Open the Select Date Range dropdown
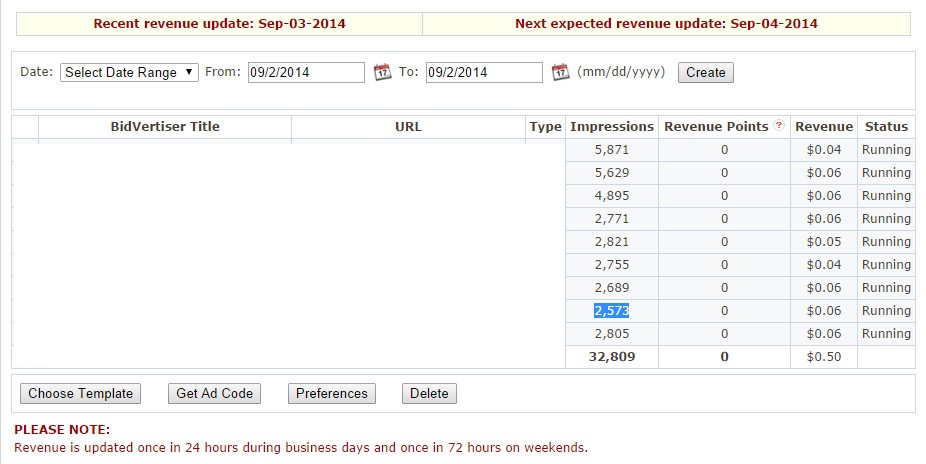The image size is (926, 464). [129, 72]
